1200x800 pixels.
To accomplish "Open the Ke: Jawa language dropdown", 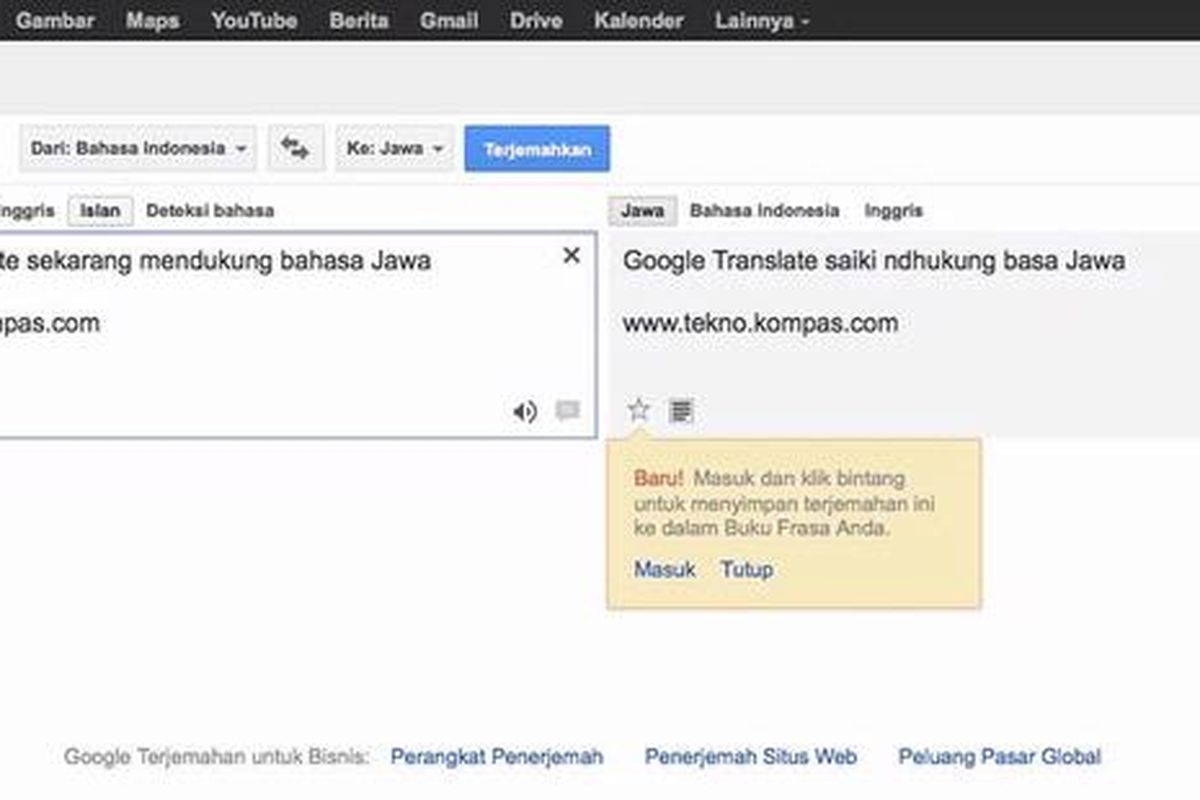I will click(x=396, y=149).
